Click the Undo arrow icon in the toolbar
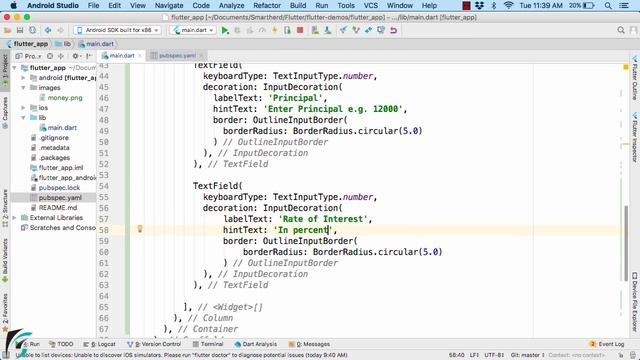Viewport: 640px width, 360px height. click(x=393, y=30)
